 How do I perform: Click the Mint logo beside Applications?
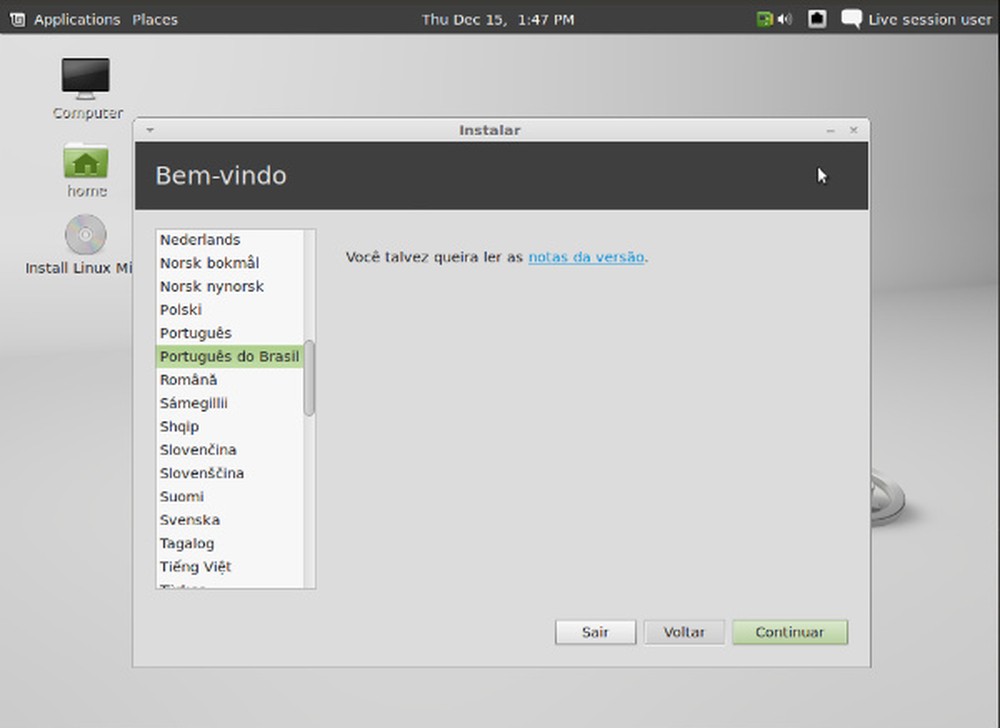(x=17, y=18)
